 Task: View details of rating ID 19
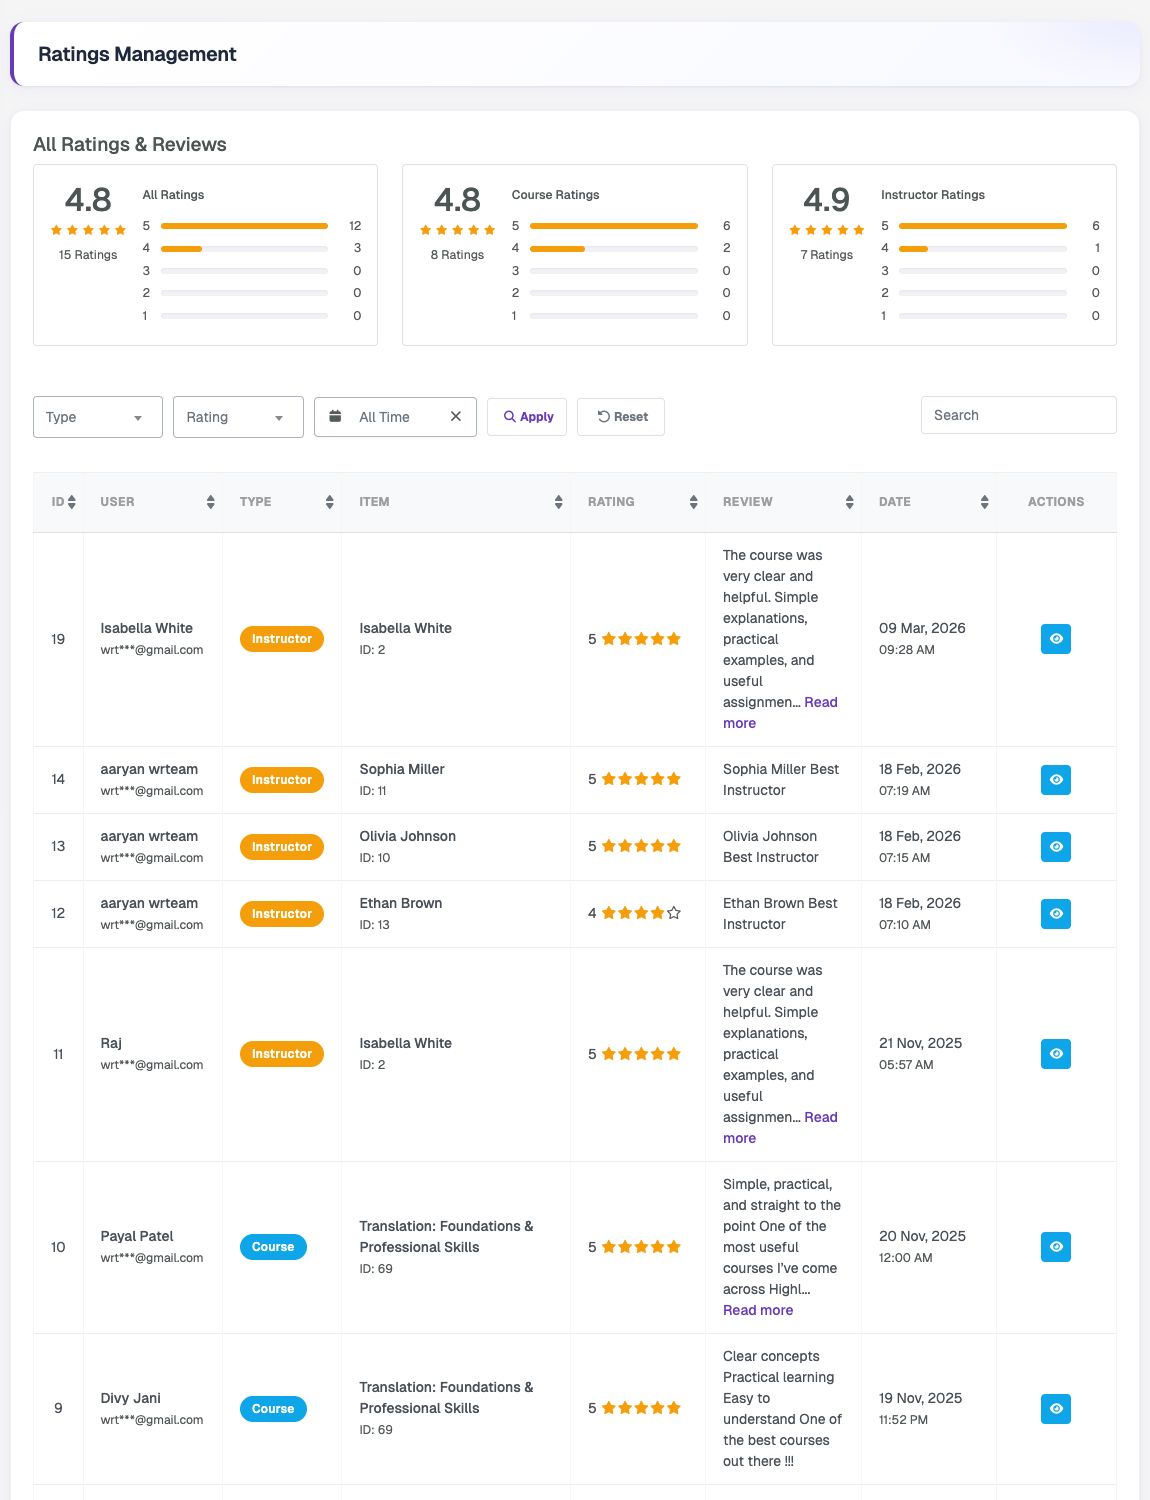[x=1056, y=639]
